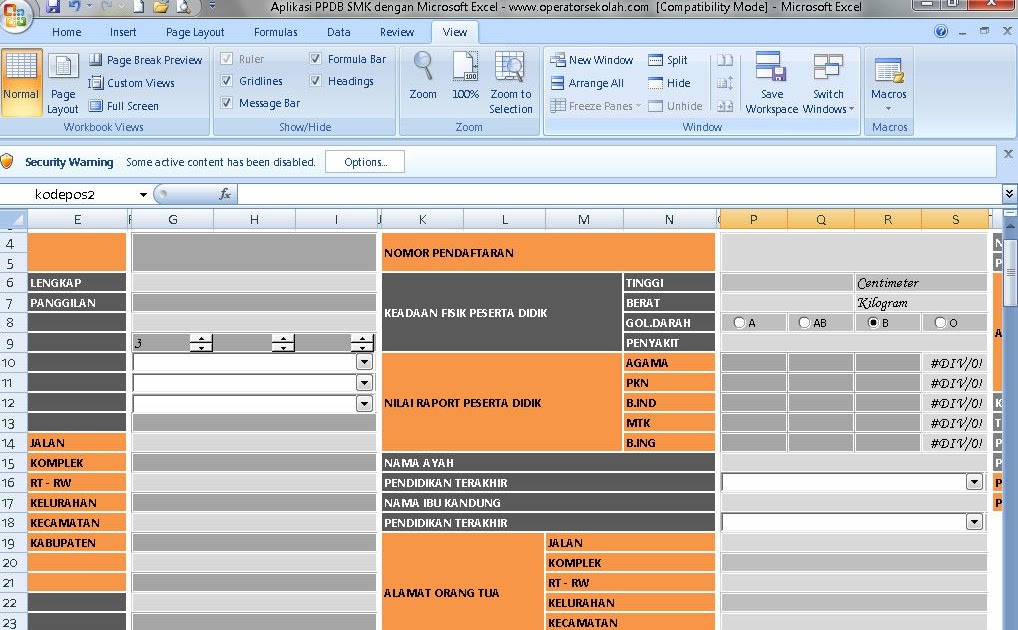Select blood type B radio button
The width and height of the screenshot is (1018, 630).
click(x=873, y=322)
